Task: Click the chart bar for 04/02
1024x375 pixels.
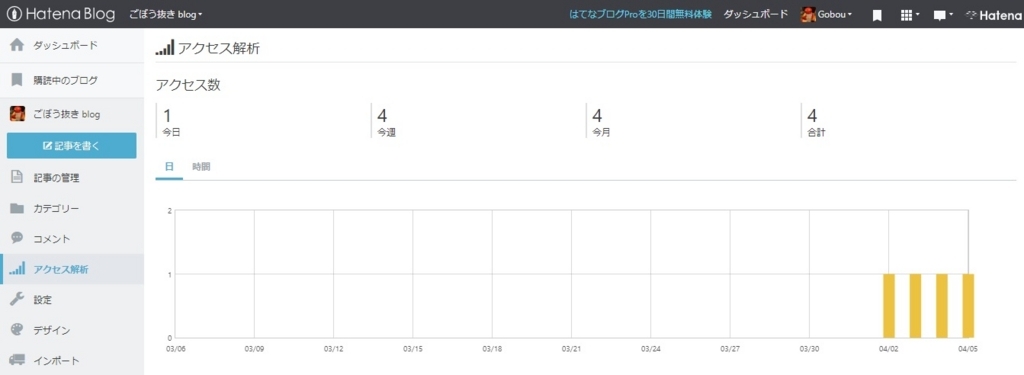Action: 889,306
